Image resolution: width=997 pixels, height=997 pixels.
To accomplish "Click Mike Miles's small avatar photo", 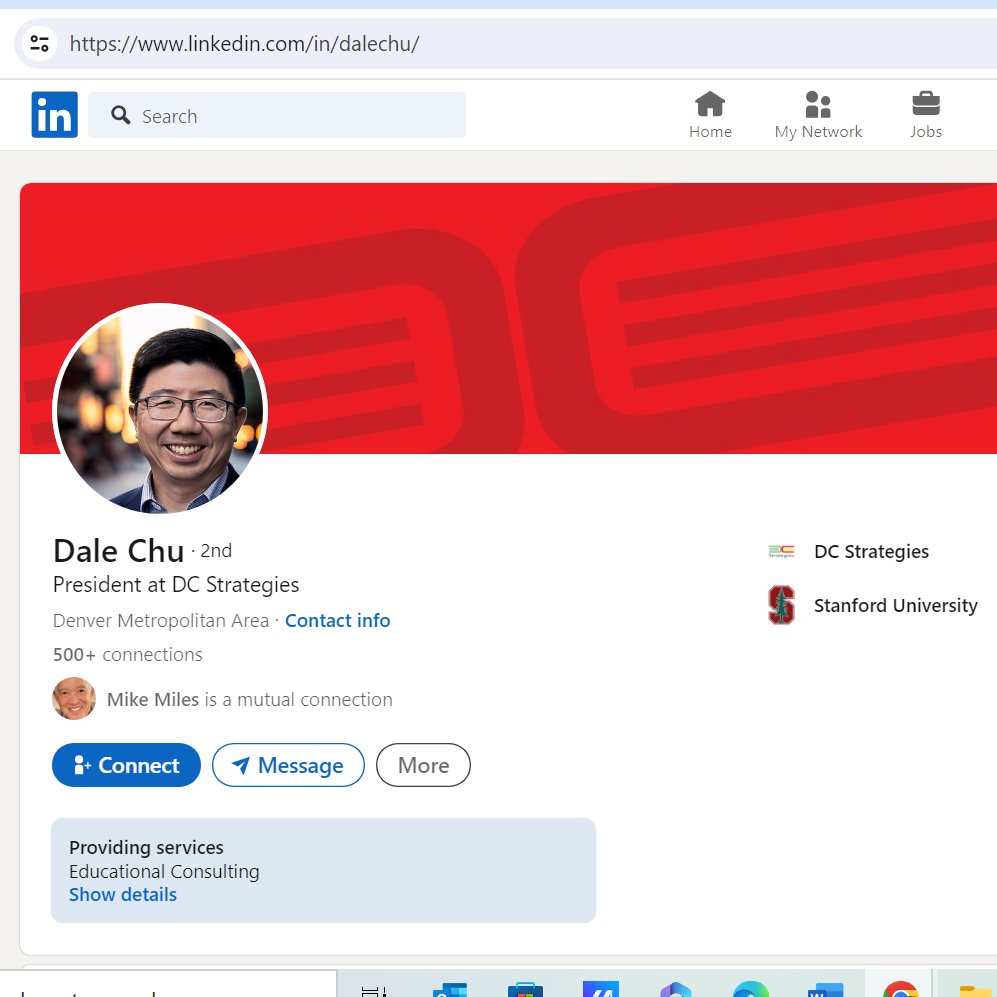I will pyautogui.click(x=74, y=698).
